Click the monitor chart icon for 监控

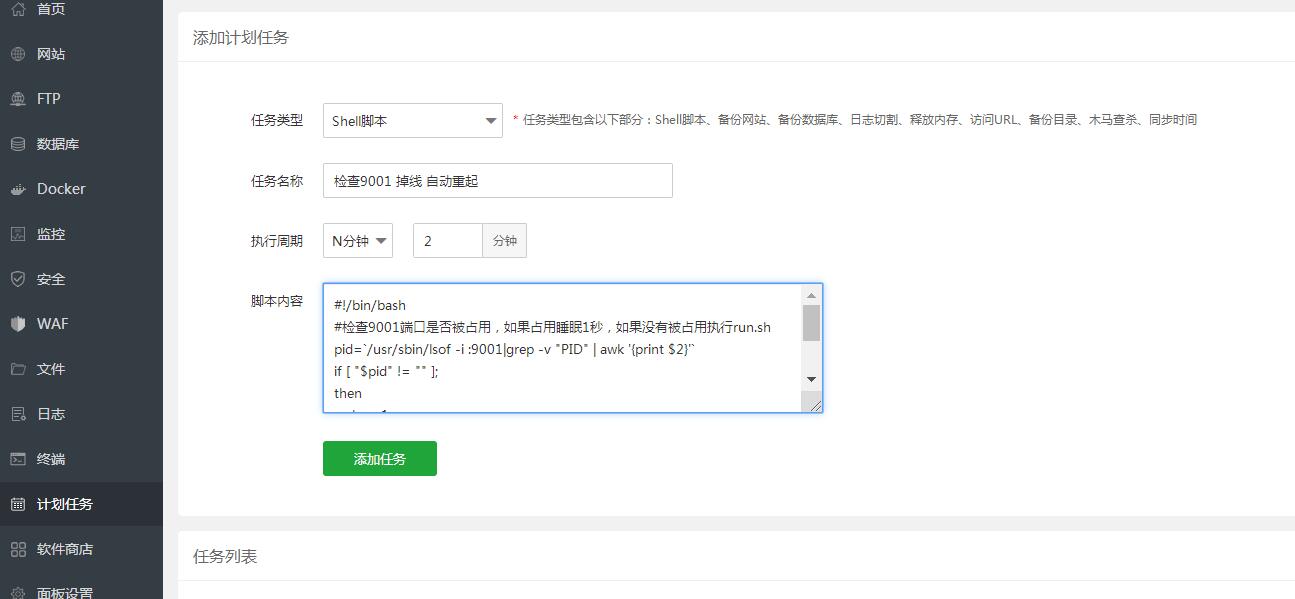click(x=18, y=234)
